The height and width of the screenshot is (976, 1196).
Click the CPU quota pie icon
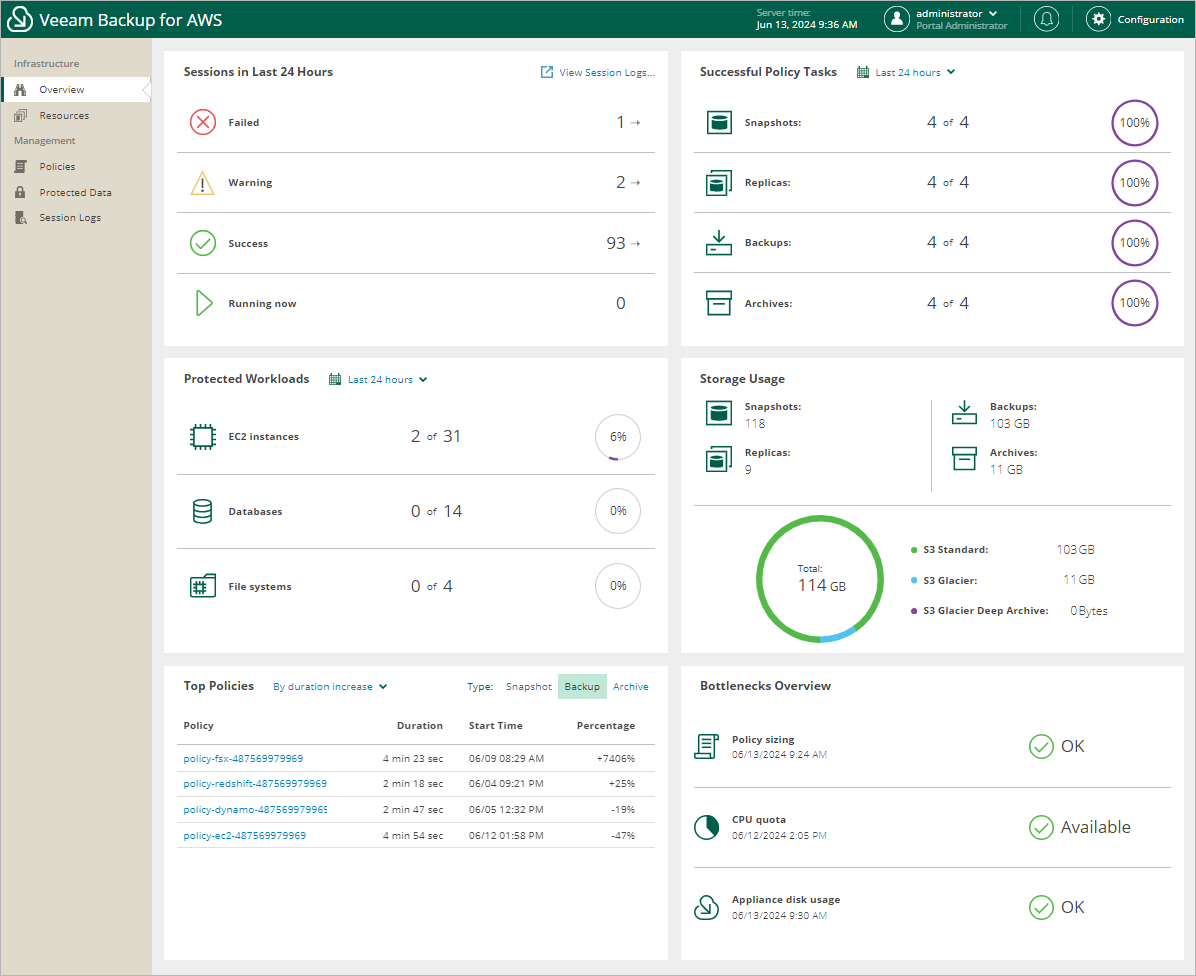707,827
